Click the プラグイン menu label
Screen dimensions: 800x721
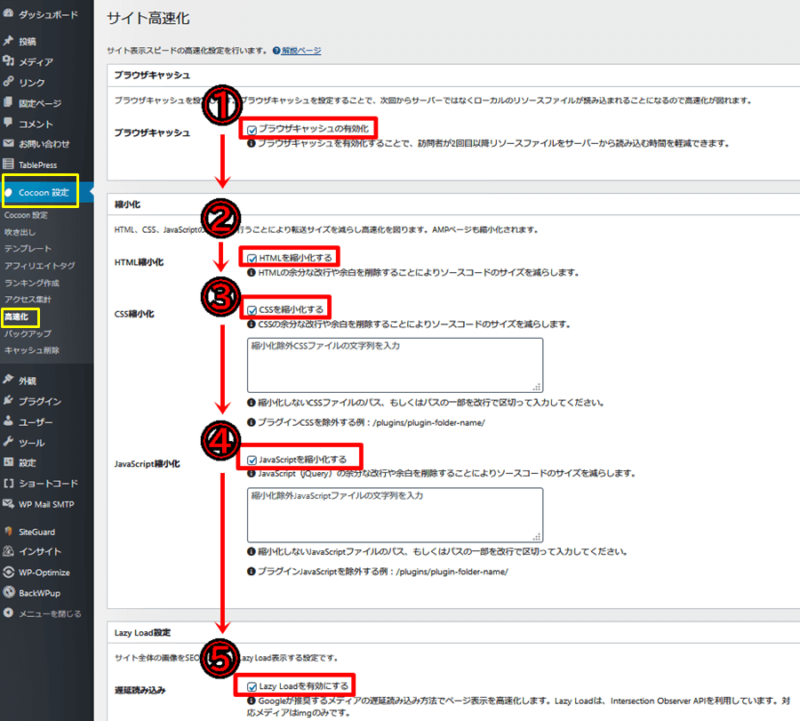click(x=40, y=402)
